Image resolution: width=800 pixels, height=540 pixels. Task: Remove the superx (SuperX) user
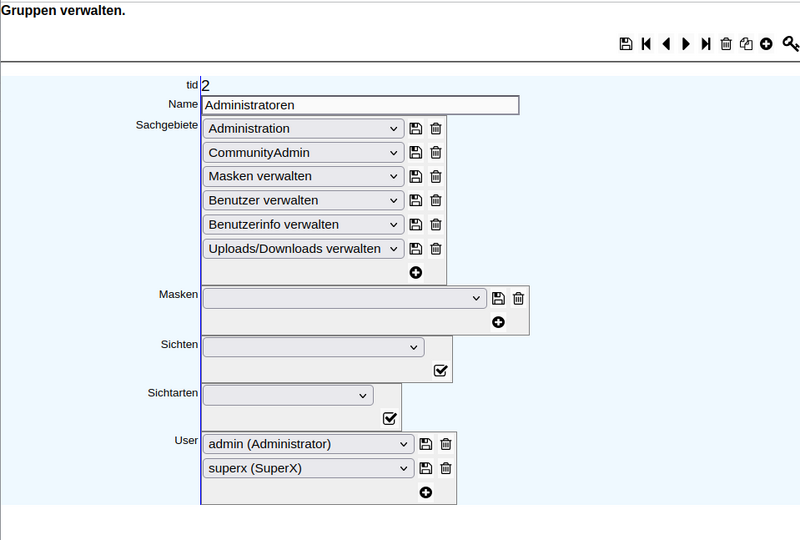(446, 468)
